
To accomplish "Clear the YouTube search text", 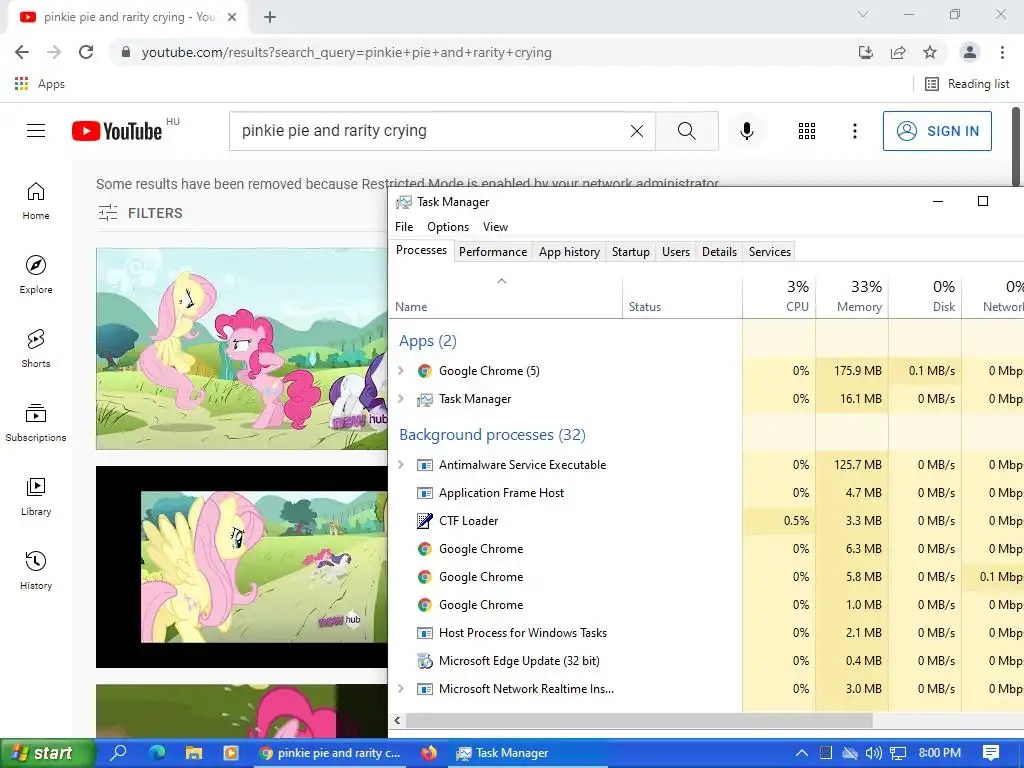I will pyautogui.click(x=637, y=131).
